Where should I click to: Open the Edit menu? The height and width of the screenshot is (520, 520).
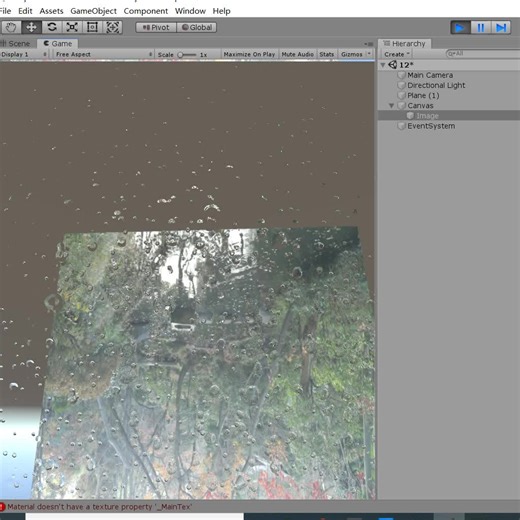[25, 11]
